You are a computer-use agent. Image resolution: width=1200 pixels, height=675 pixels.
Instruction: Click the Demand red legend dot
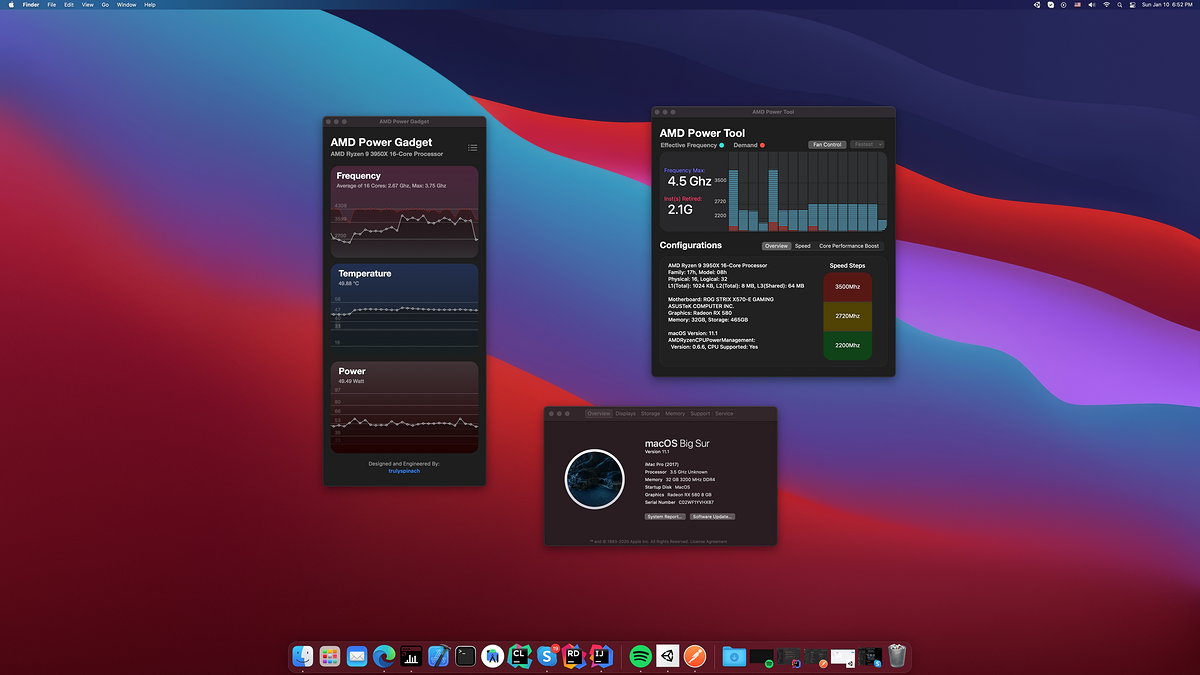(x=762, y=146)
